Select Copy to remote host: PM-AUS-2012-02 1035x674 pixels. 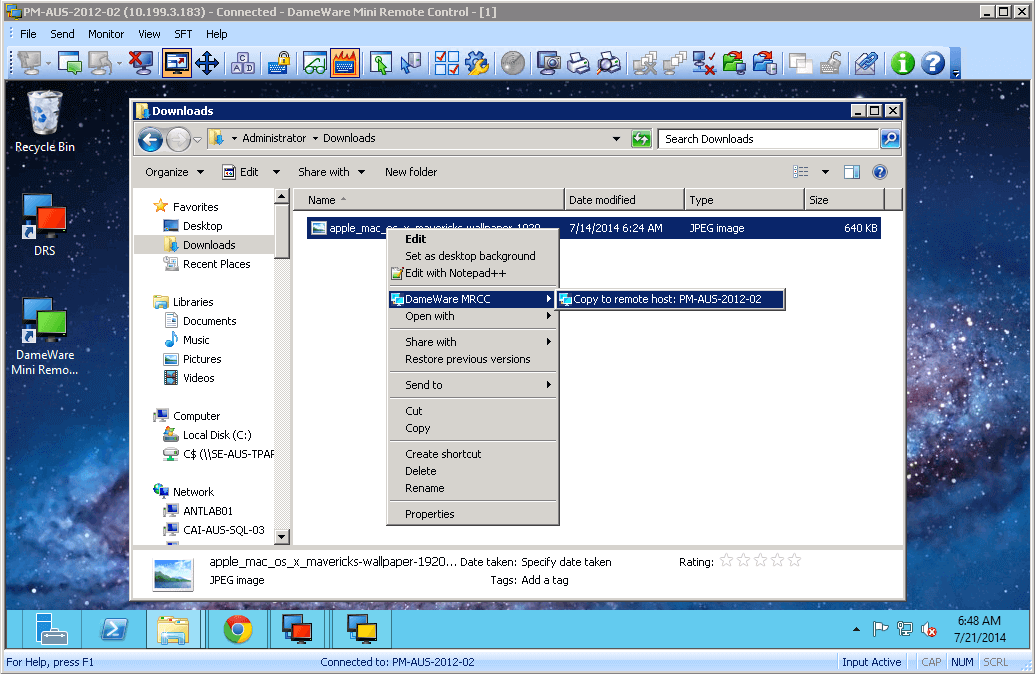(671, 299)
